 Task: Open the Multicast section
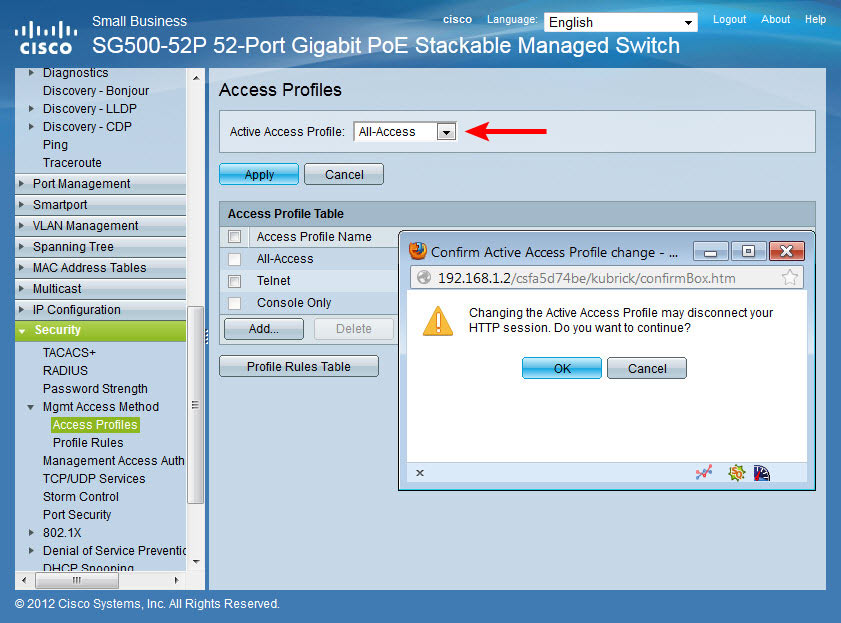click(101, 288)
